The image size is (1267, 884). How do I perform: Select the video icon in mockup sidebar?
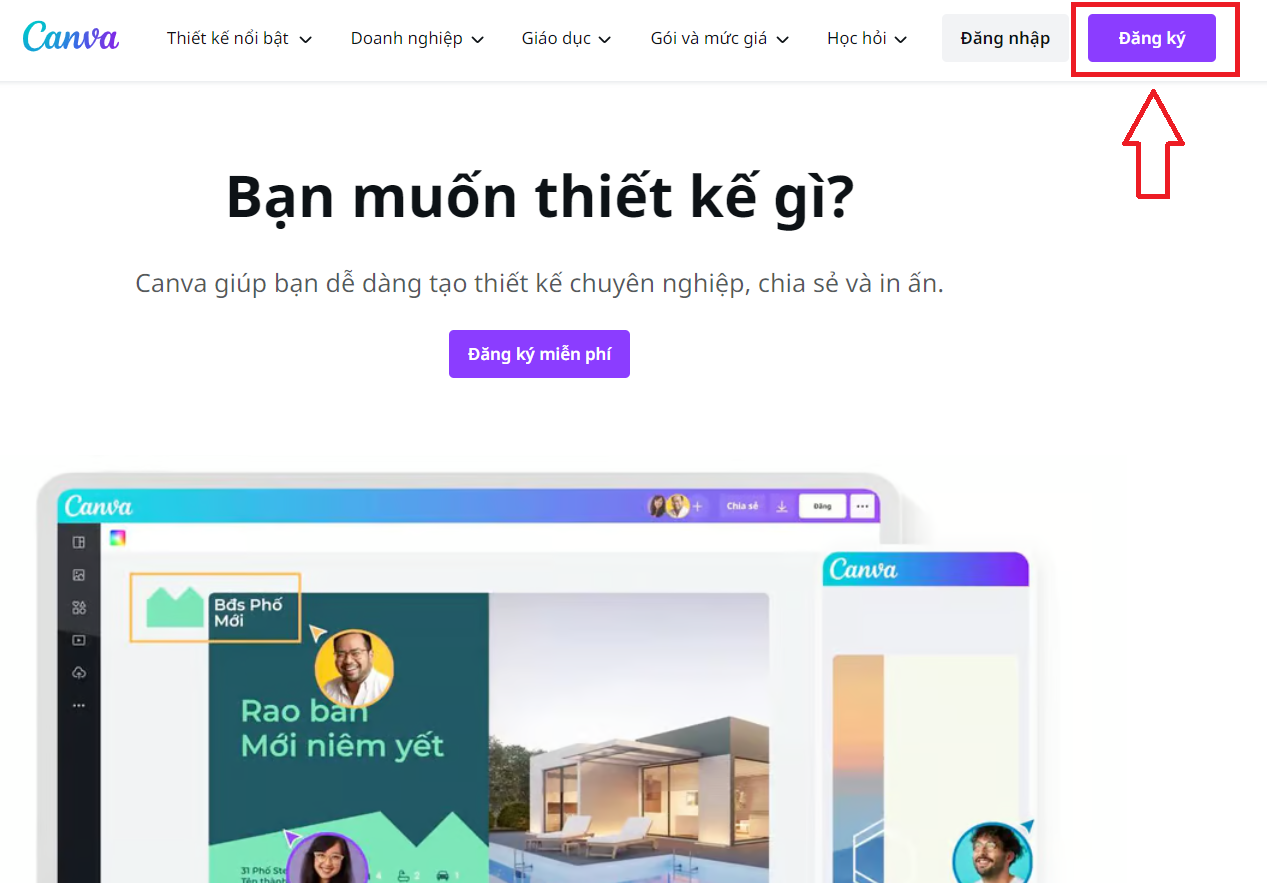pyautogui.click(x=79, y=640)
